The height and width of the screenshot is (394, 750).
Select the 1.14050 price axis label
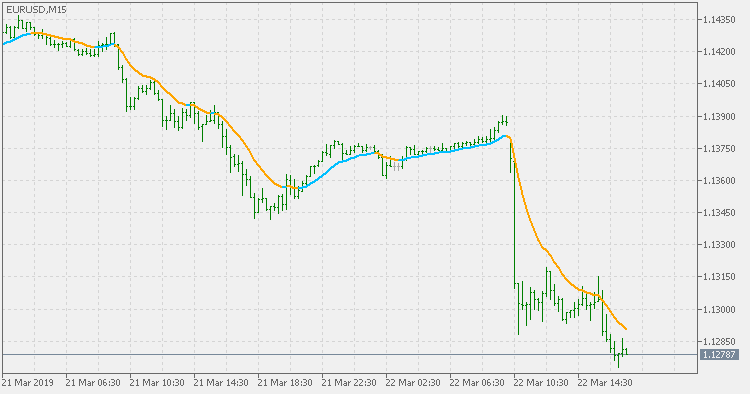tap(719, 84)
